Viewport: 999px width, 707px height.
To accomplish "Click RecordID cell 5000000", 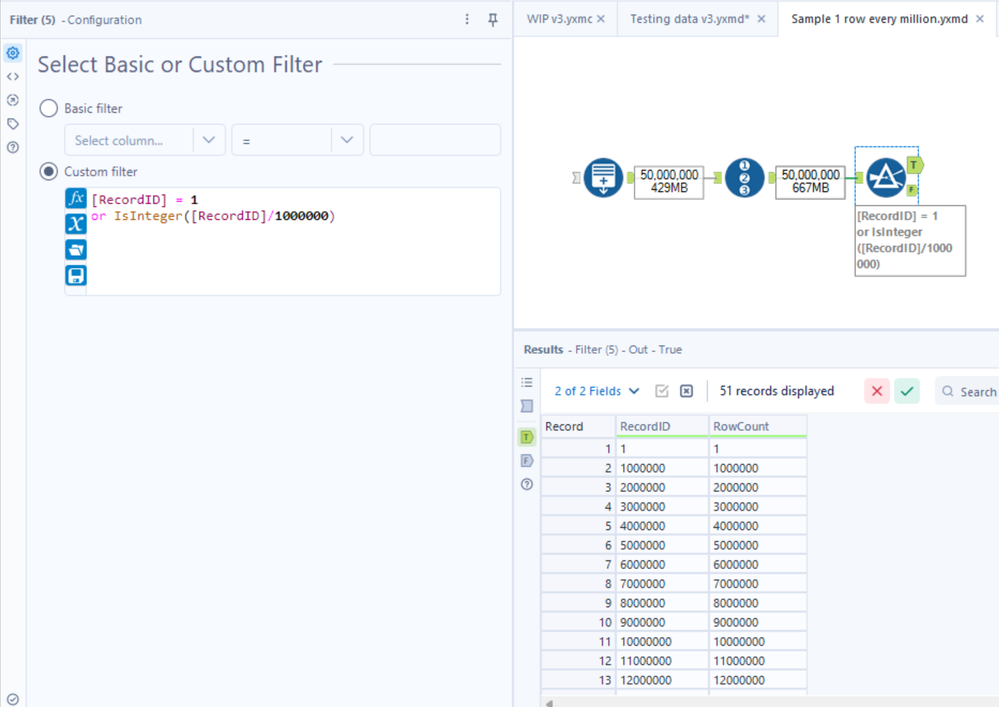I will (662, 545).
